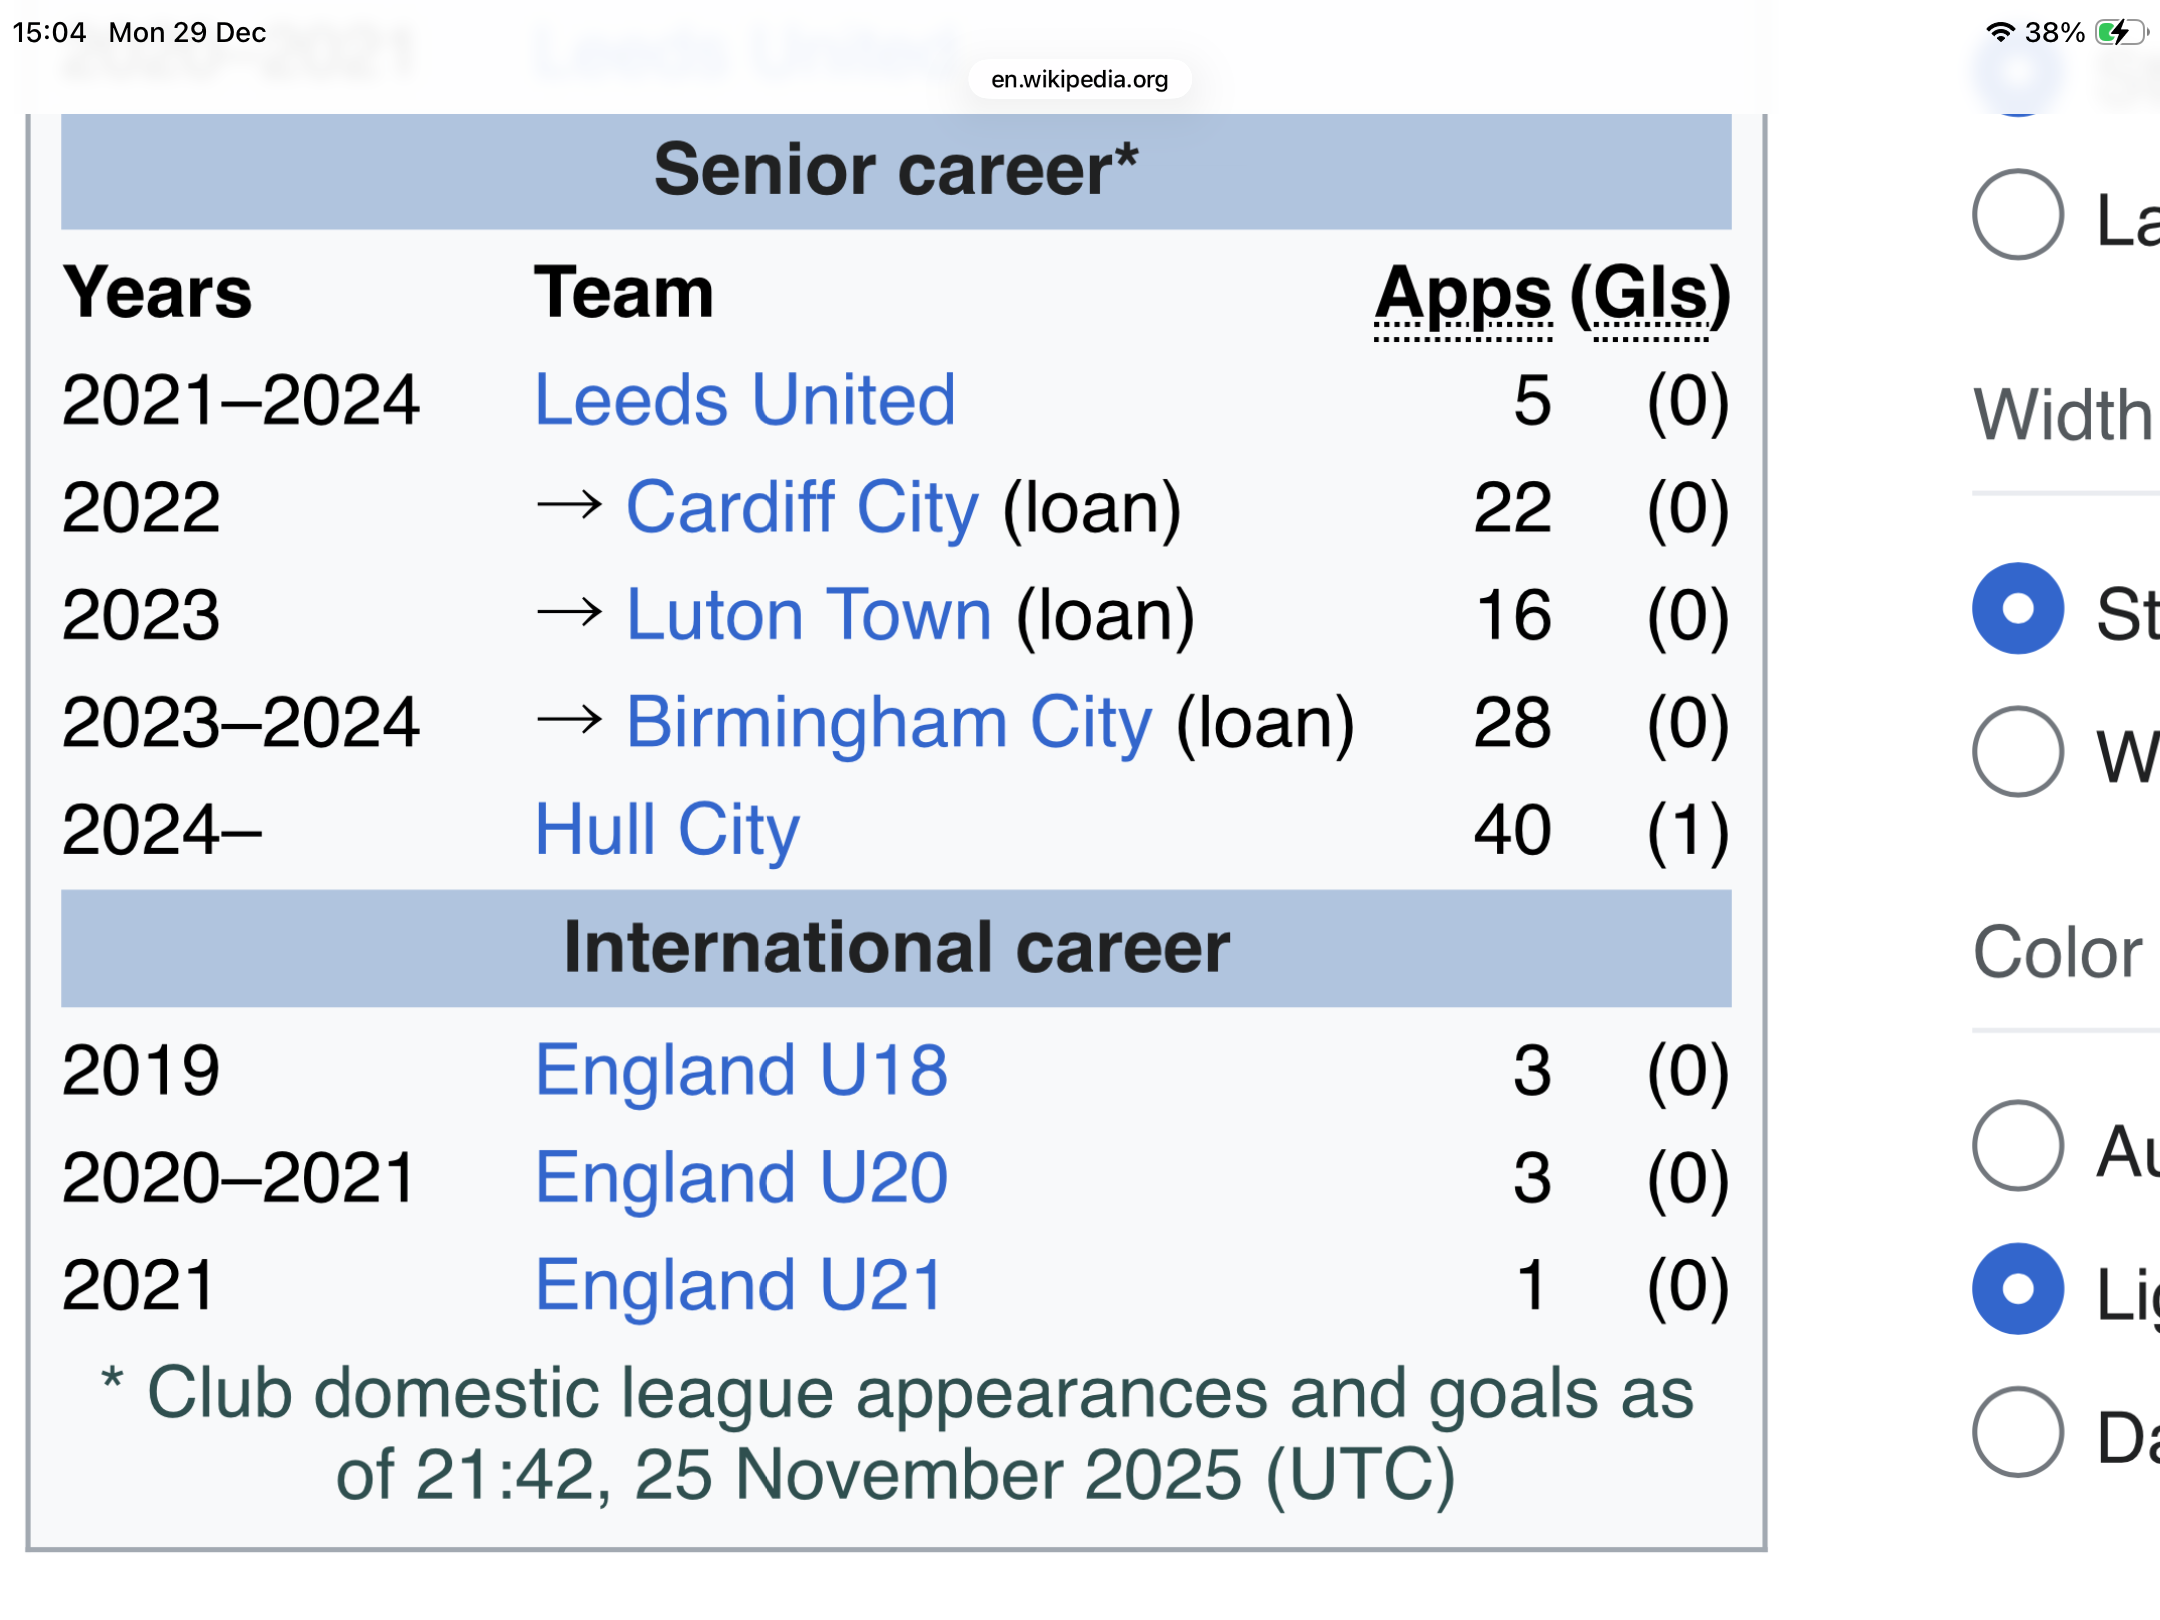Open the Hull City team link
This screenshot has height=1620, width=2160.
(x=667, y=829)
